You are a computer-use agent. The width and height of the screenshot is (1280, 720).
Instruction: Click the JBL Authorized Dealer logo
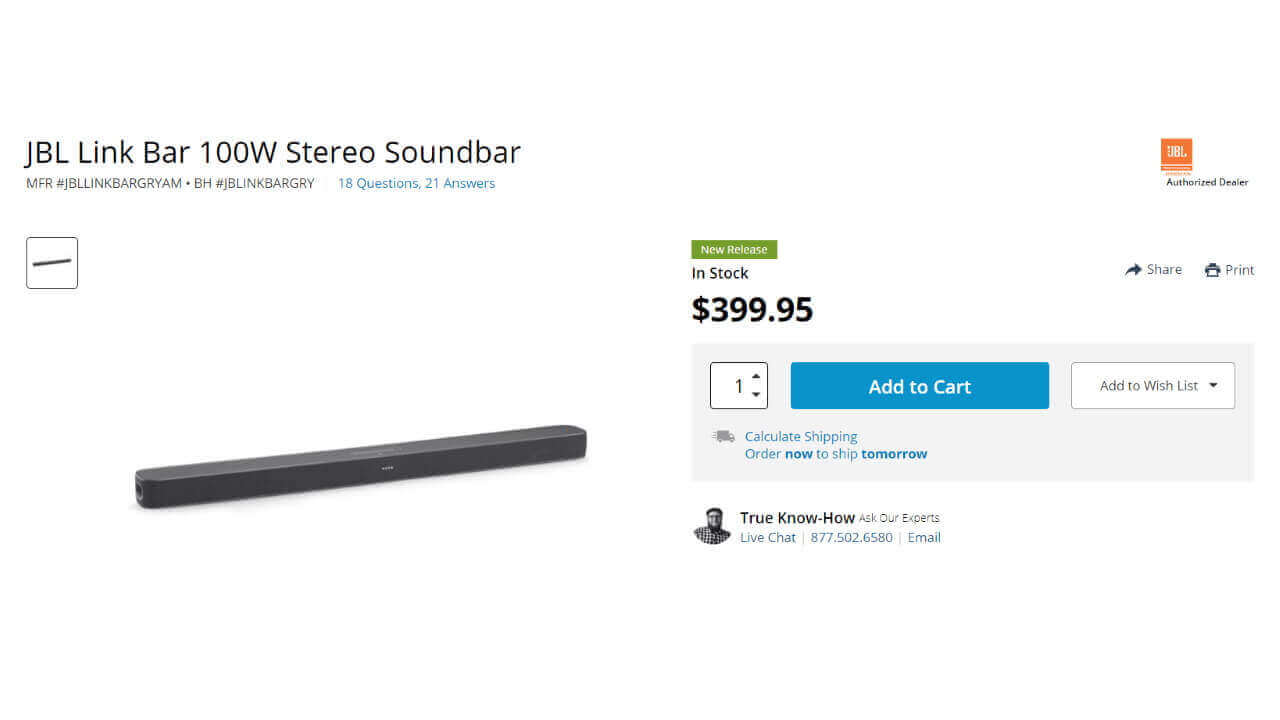(1177, 156)
